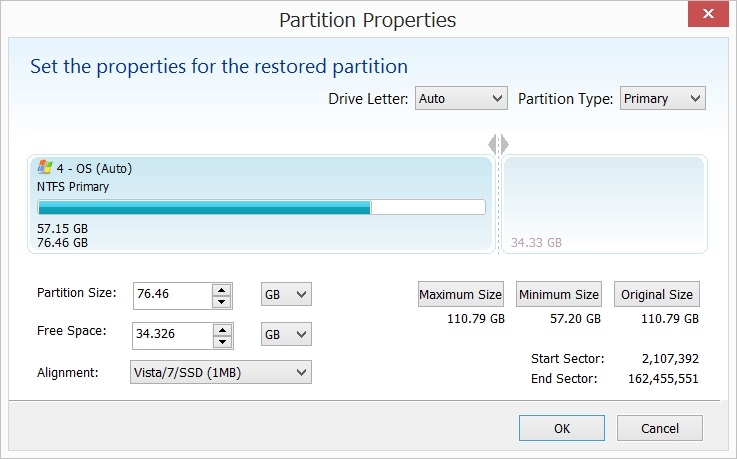Confirm with the OK button
This screenshot has width=737, height=459.
pyautogui.click(x=561, y=428)
